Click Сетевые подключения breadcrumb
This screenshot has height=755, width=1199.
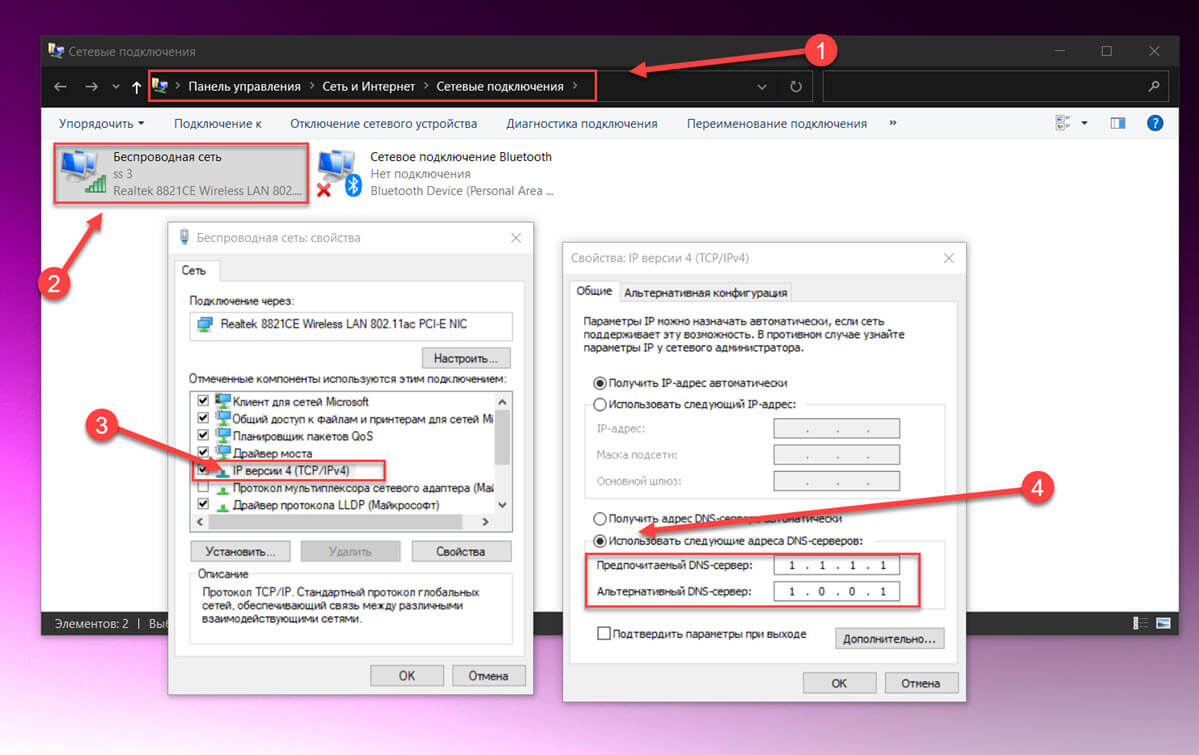click(x=500, y=86)
